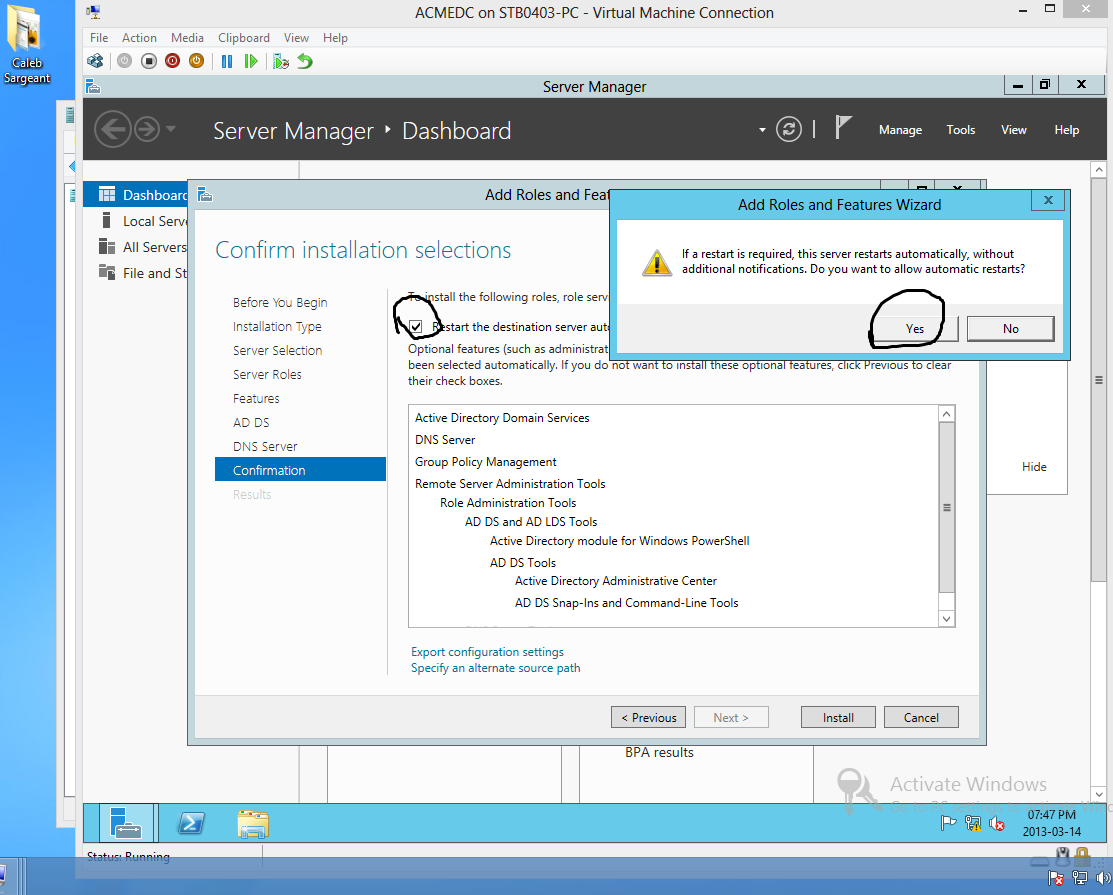Viewport: 1113px width, 895px height.
Task: Reset the VM with the green play icon
Action: tap(251, 61)
